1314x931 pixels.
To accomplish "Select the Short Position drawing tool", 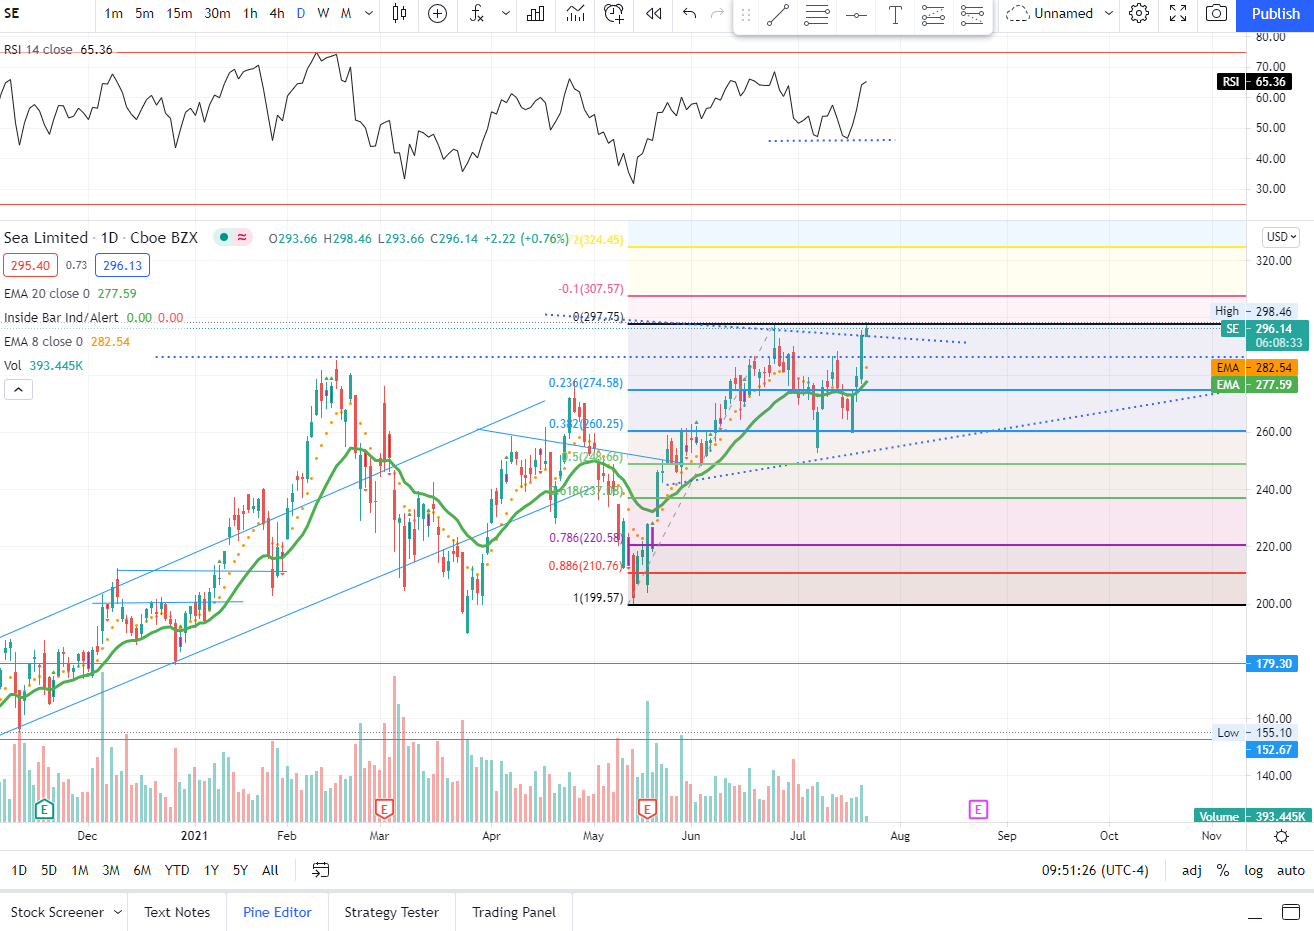I will tap(972, 15).
